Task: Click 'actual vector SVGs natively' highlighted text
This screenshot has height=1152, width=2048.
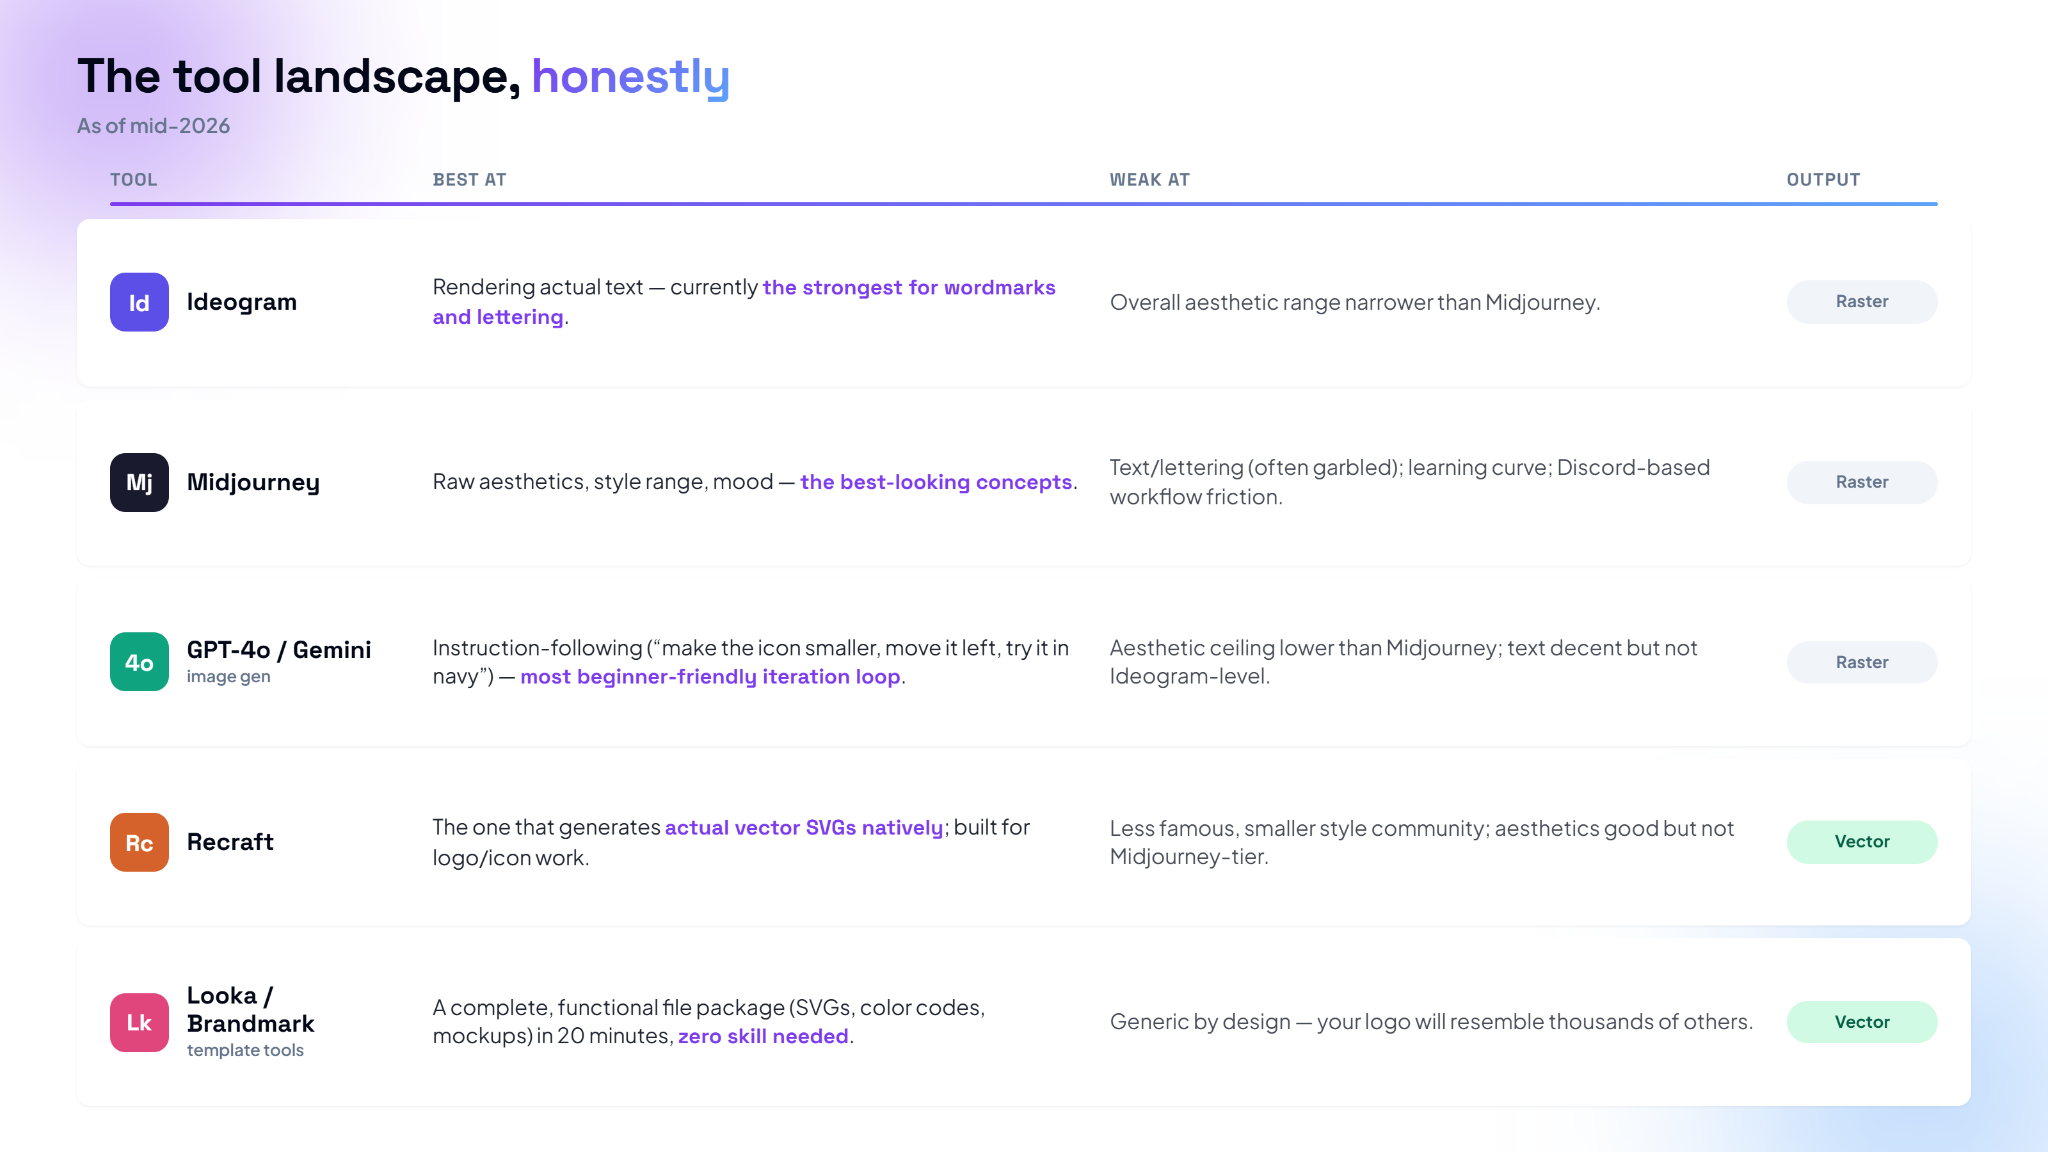Action: tap(804, 828)
